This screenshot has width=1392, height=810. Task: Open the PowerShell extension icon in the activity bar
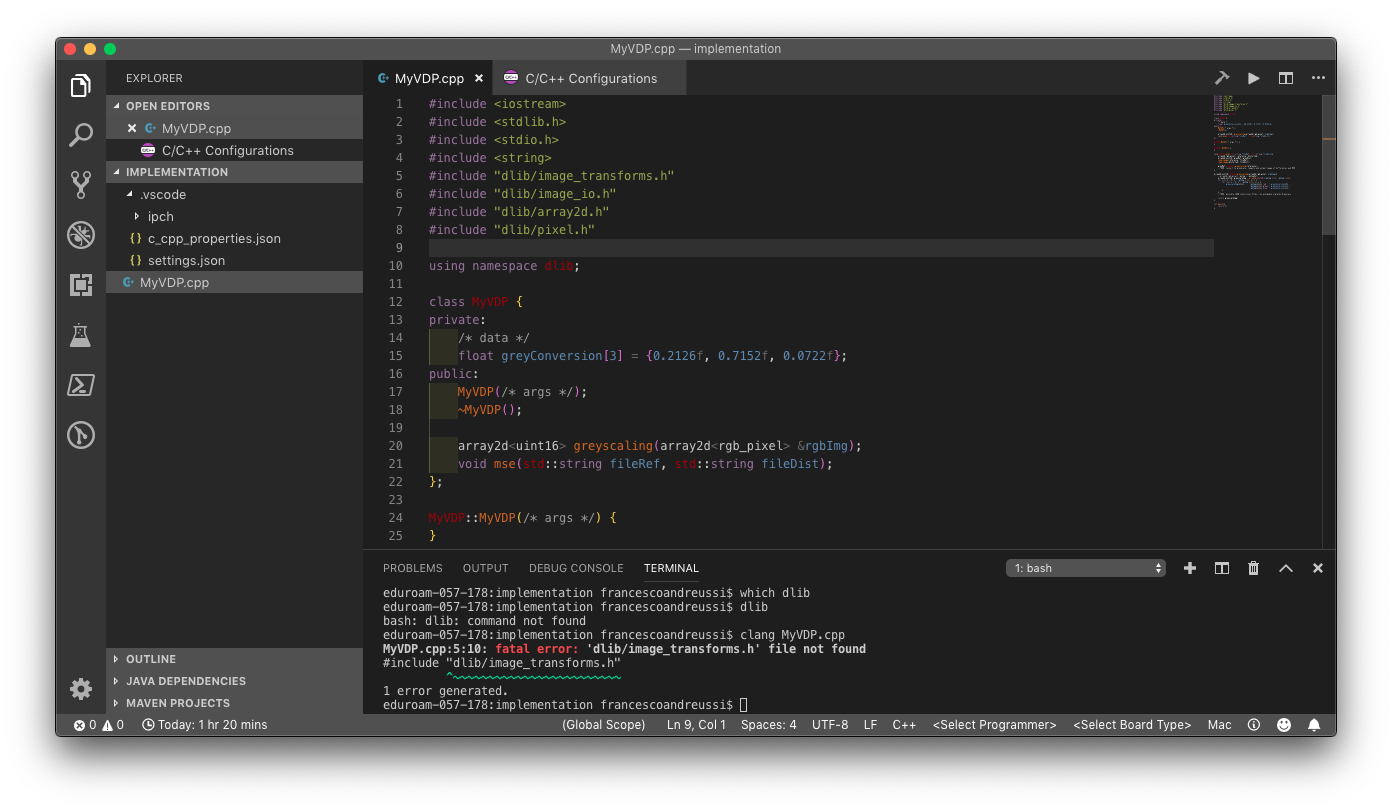click(81, 384)
